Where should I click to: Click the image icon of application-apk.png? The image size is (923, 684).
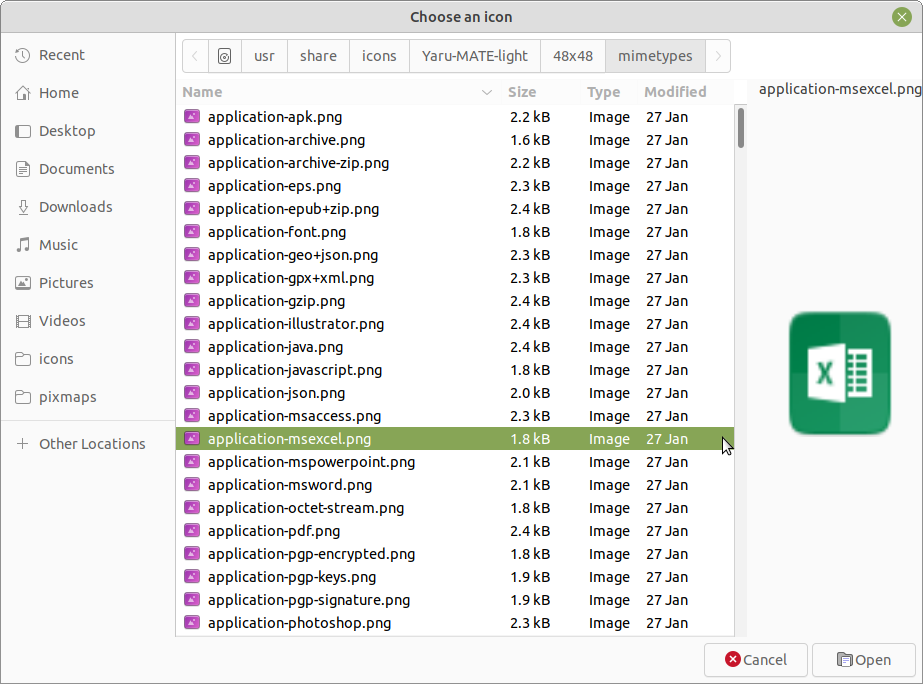192,117
